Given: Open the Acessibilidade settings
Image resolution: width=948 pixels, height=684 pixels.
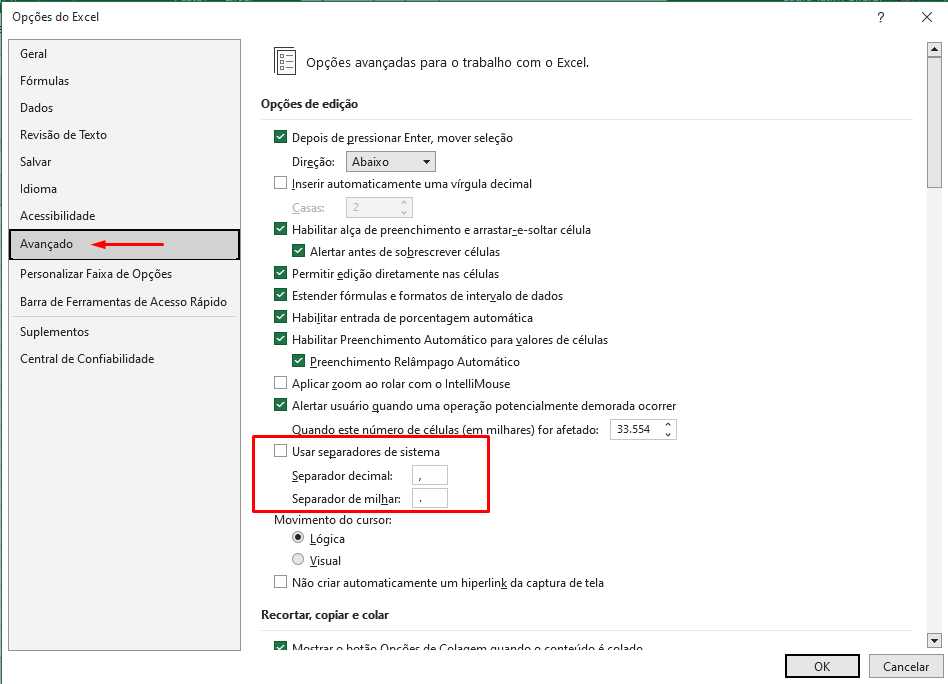Looking at the screenshot, I should pos(125,216).
